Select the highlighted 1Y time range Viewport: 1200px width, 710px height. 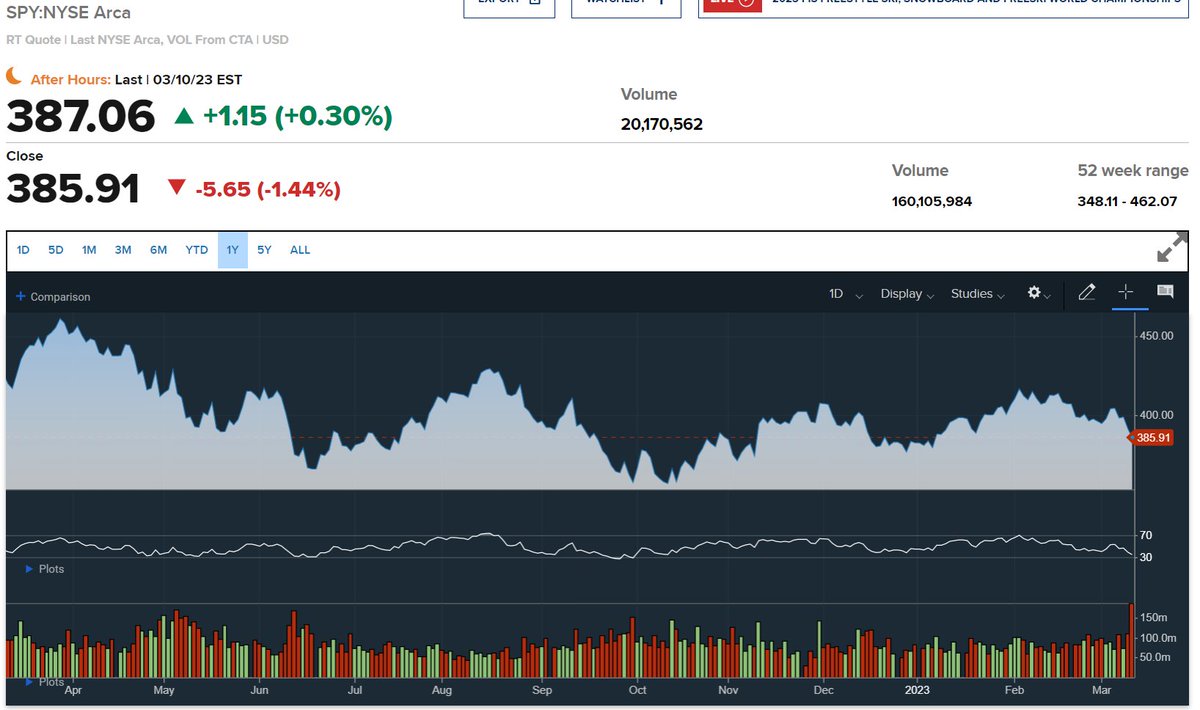232,250
